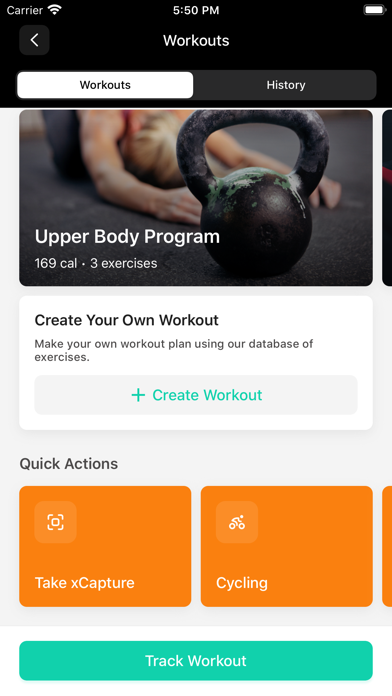Screen dimensions: 392x696
Task: Switch to the History tab
Action: tap(285, 85)
